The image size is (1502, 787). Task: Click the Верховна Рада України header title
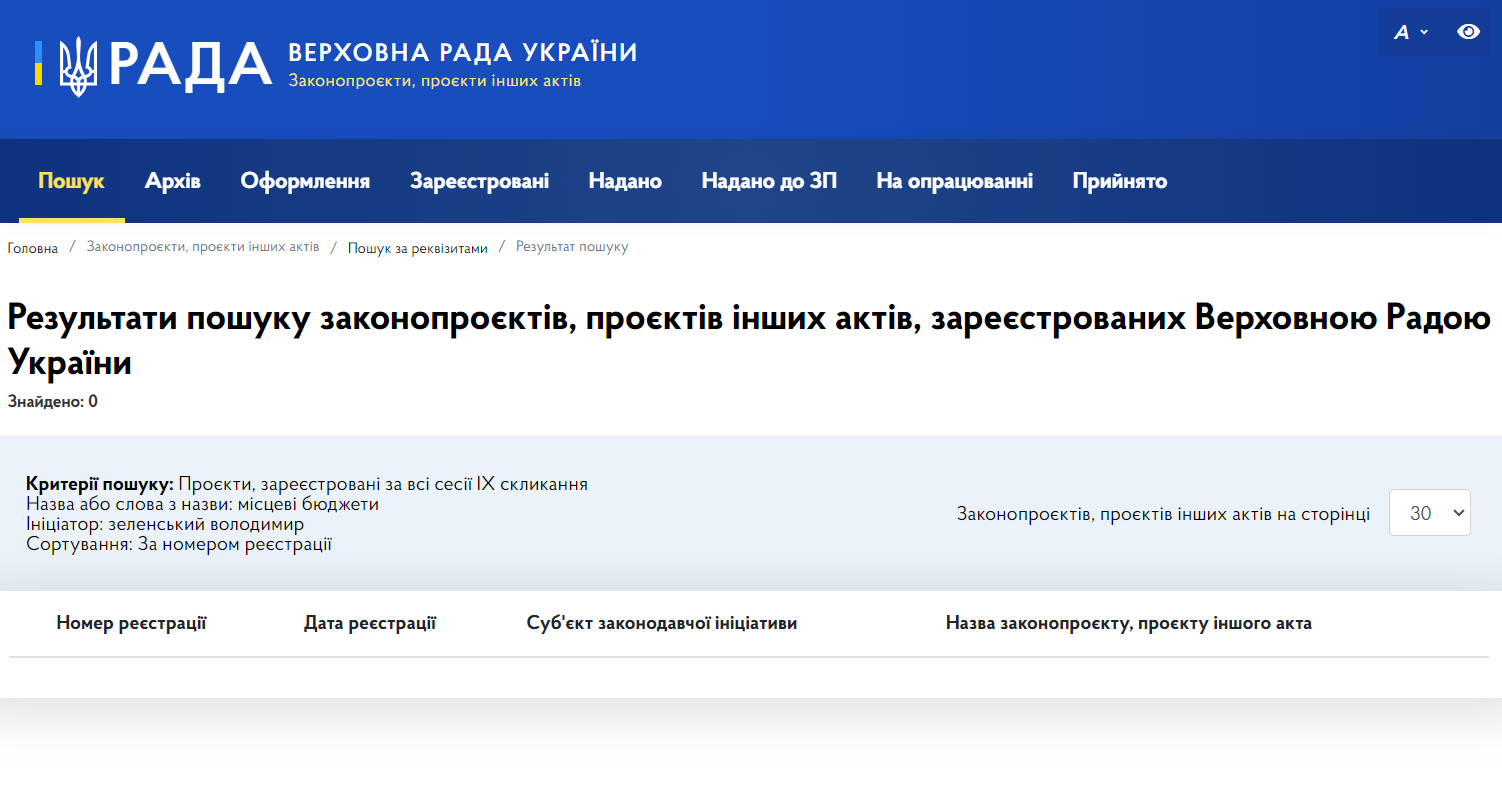click(463, 52)
